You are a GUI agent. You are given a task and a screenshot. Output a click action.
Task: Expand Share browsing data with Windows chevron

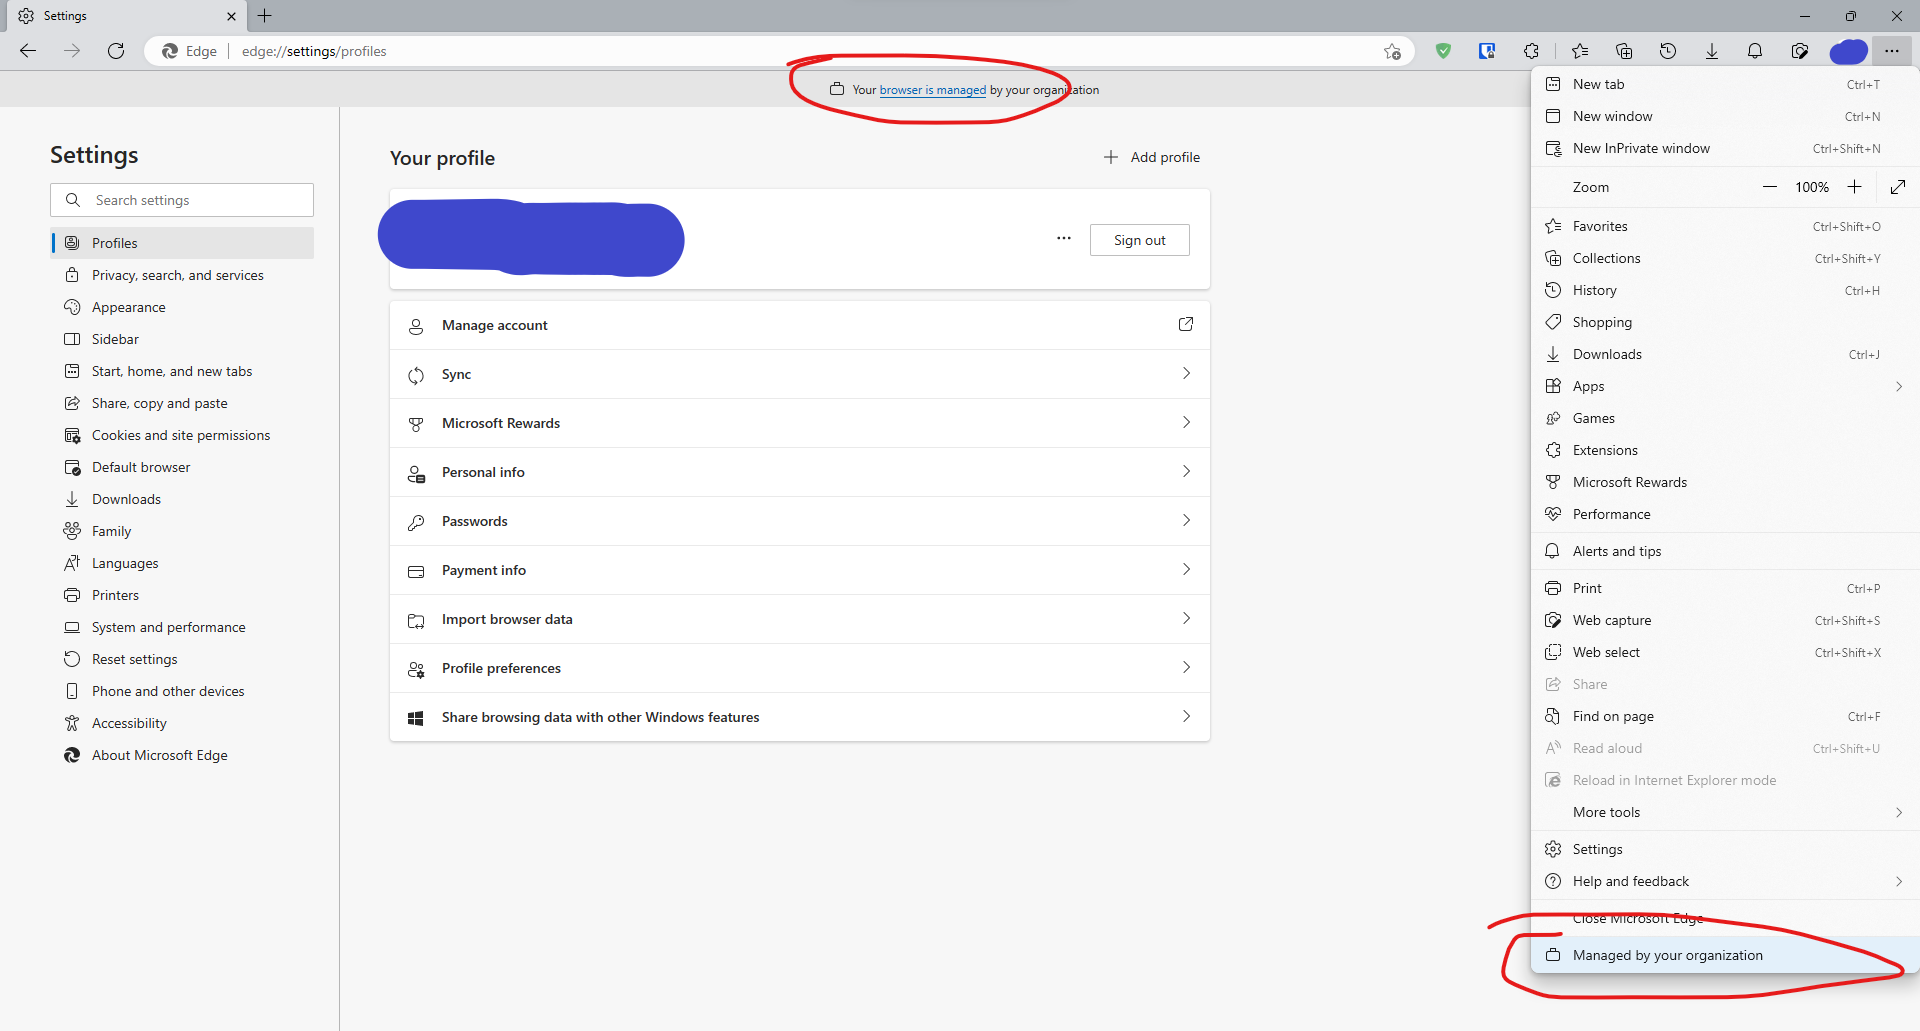1186,716
